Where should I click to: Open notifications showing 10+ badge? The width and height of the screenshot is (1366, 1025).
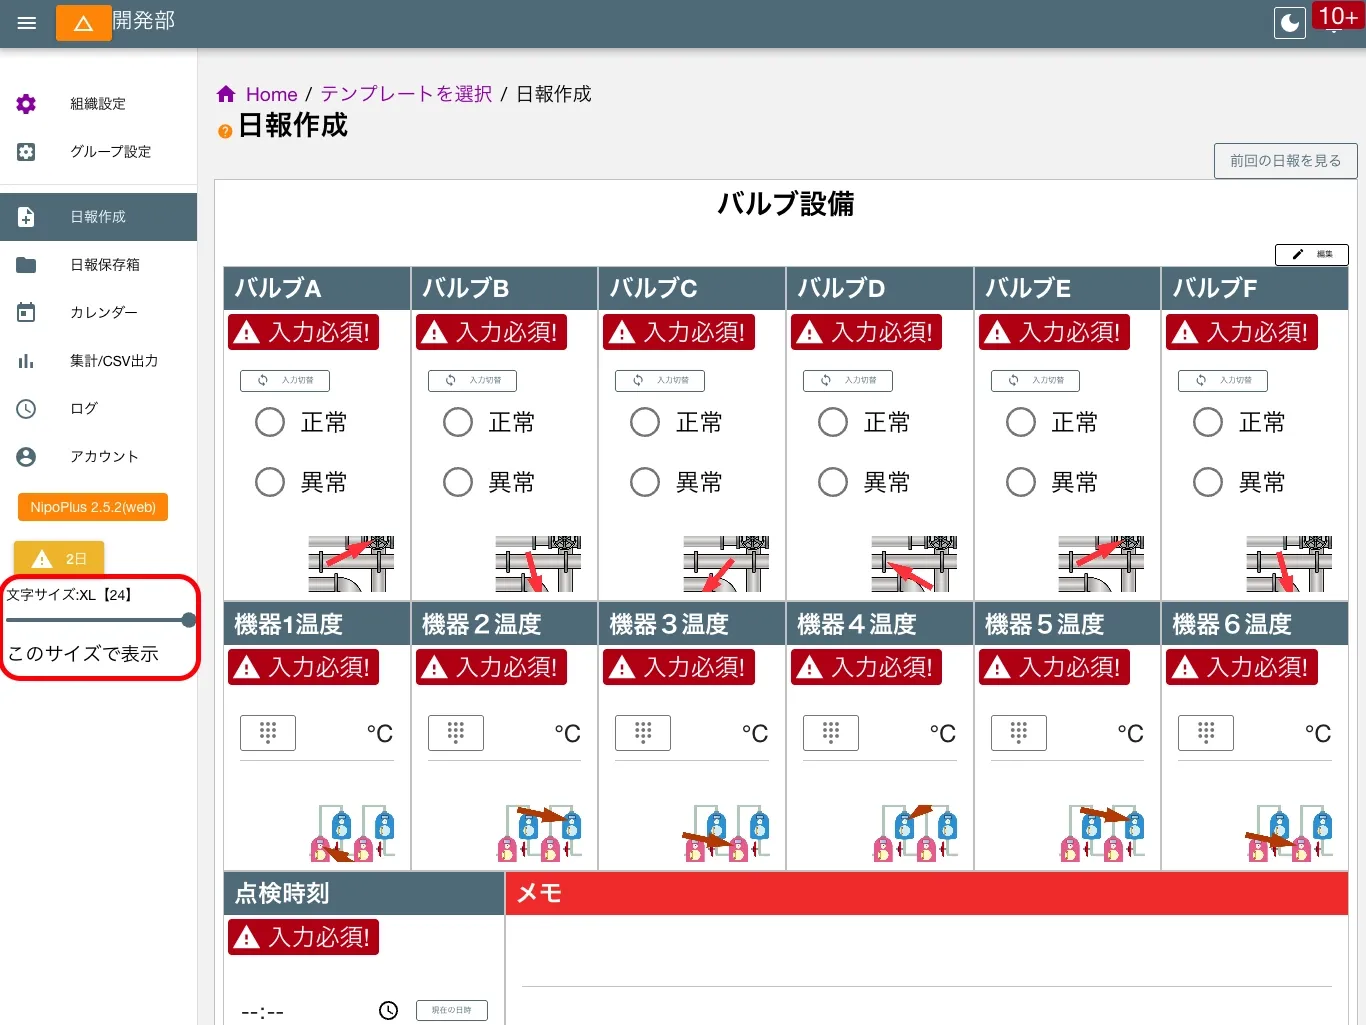(1337, 18)
